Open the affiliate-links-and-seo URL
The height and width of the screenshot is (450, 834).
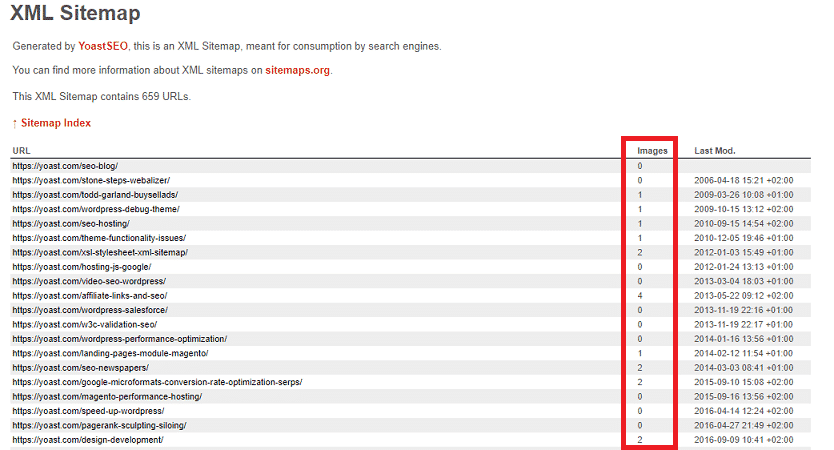89,295
